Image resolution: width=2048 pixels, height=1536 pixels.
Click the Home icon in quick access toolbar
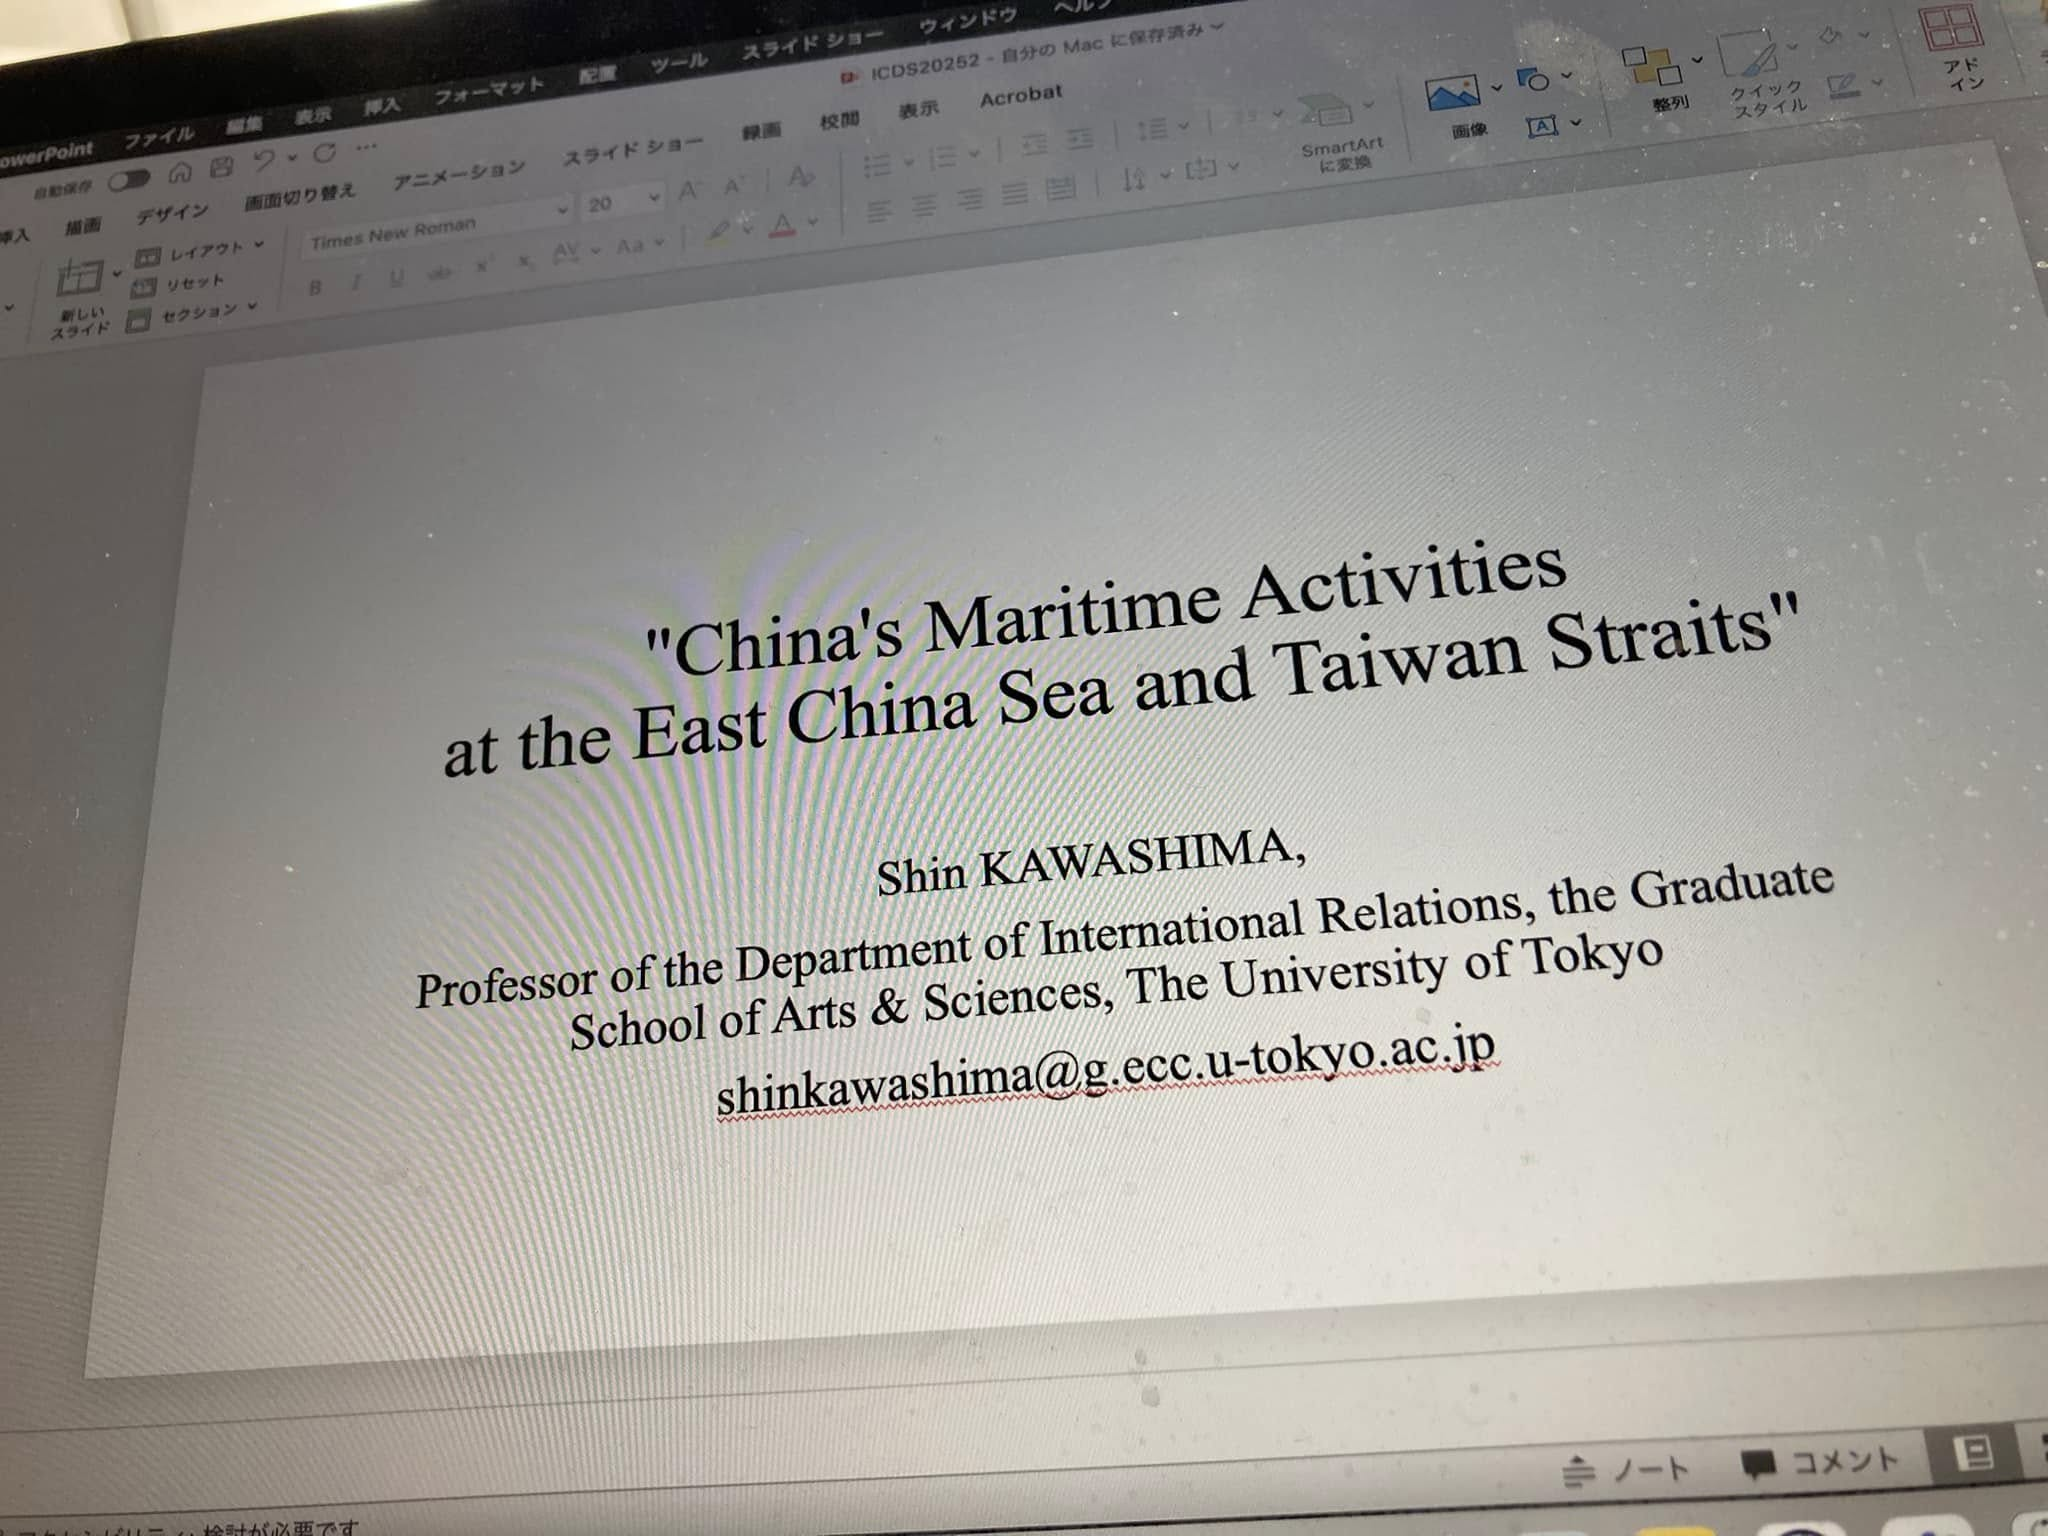[180, 173]
